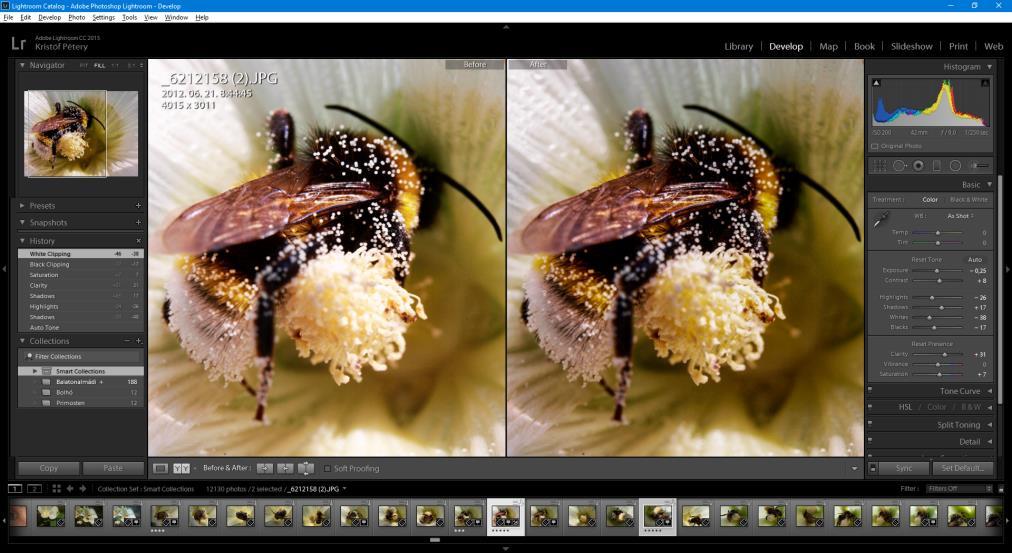Toggle shadow clipping indicator in histogram
This screenshot has height=553, width=1012.
876,83
